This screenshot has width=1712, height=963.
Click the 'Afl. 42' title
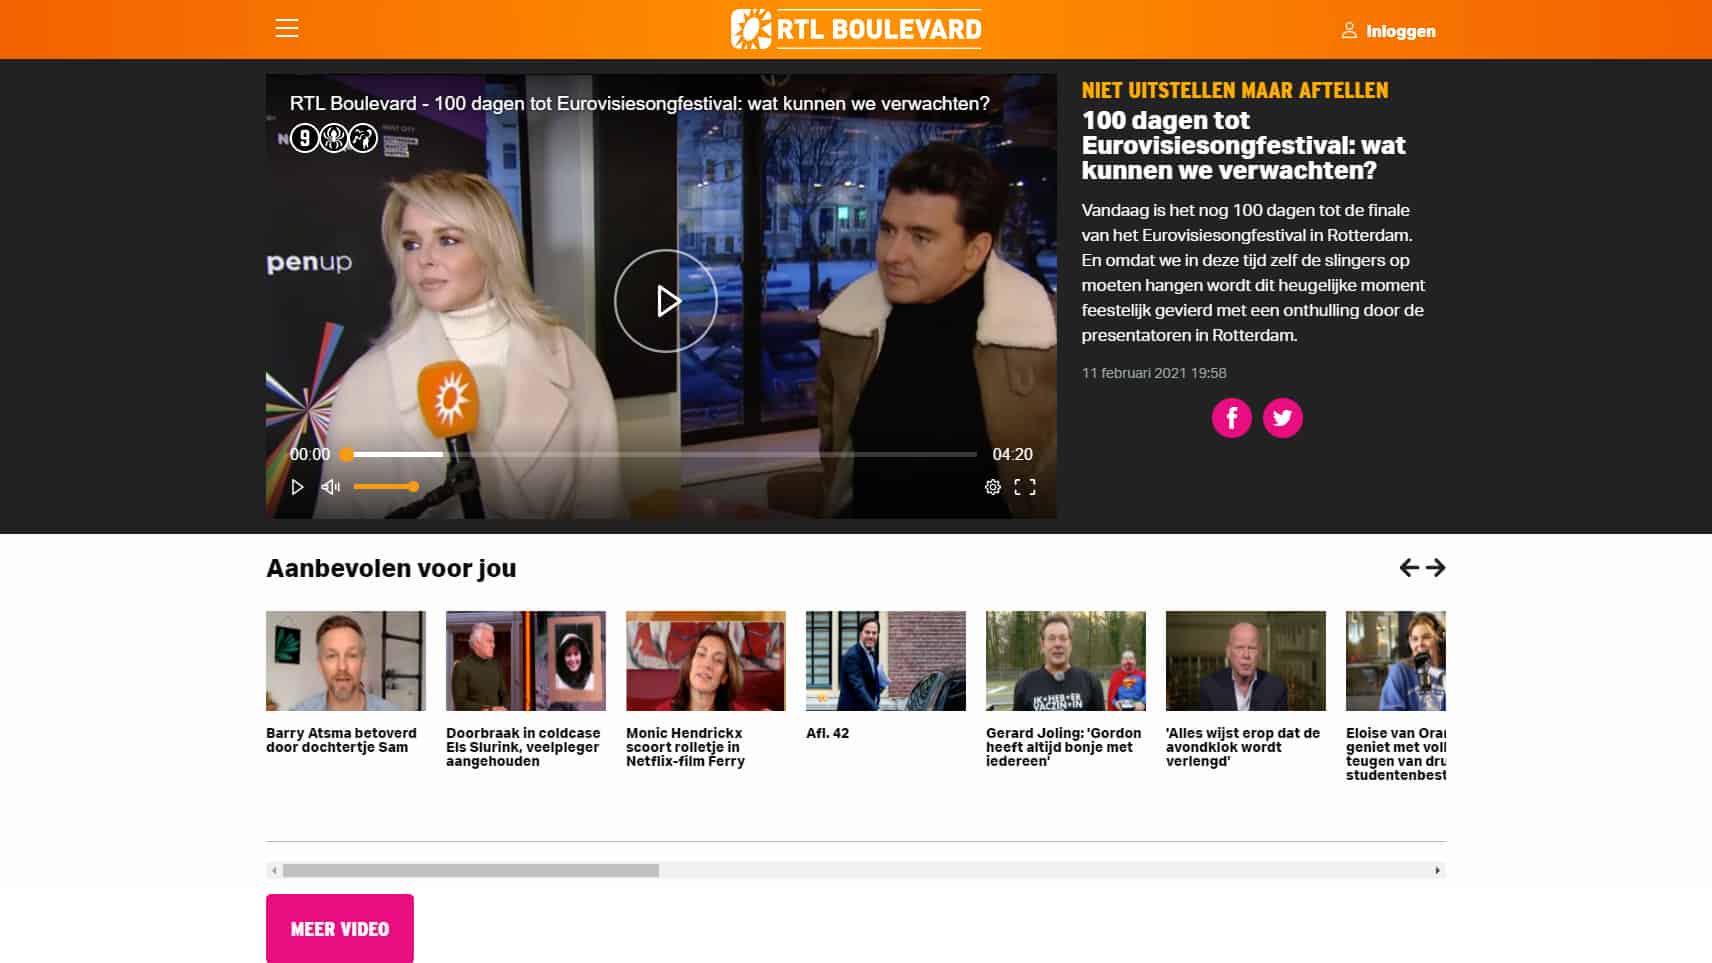click(827, 733)
